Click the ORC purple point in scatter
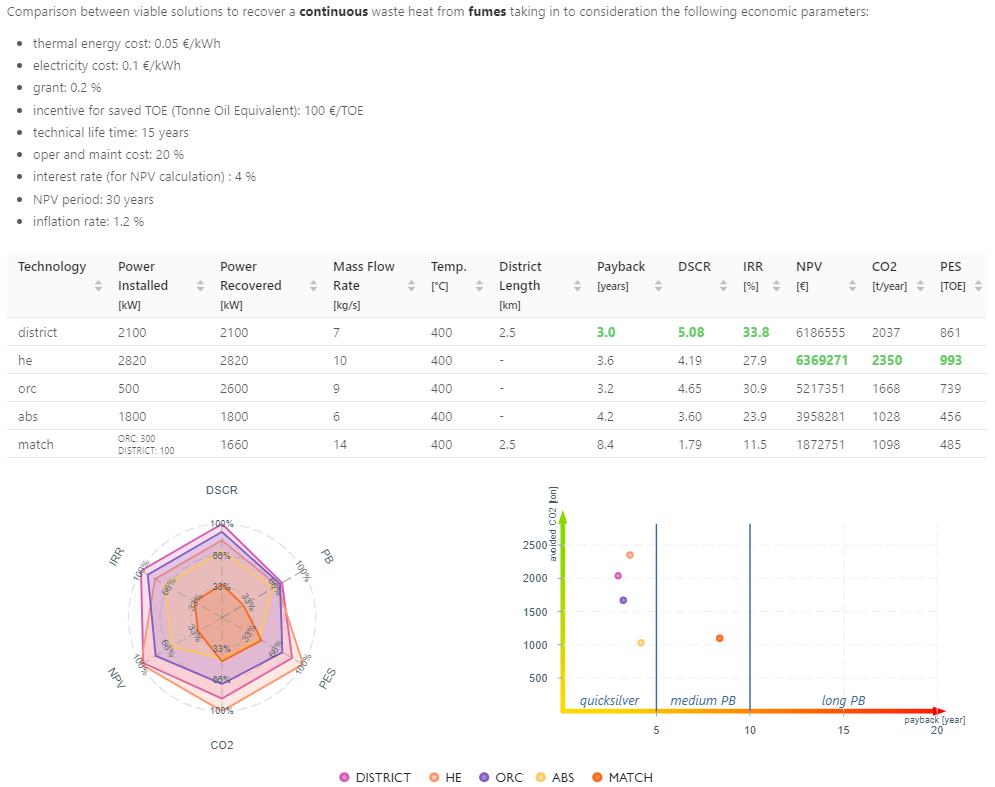The height and width of the screenshot is (787, 995). click(x=623, y=600)
